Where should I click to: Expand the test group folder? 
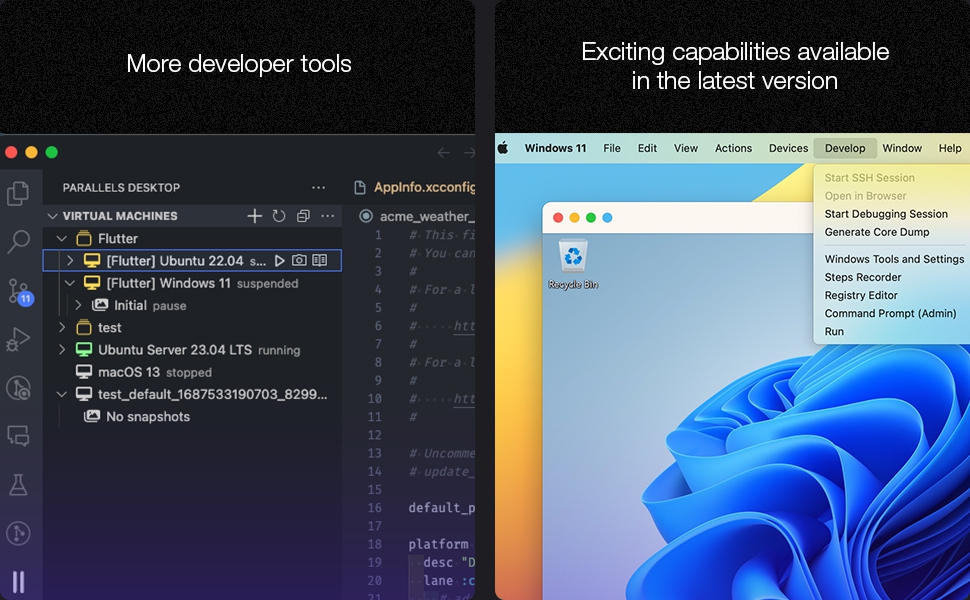pyautogui.click(x=62, y=327)
